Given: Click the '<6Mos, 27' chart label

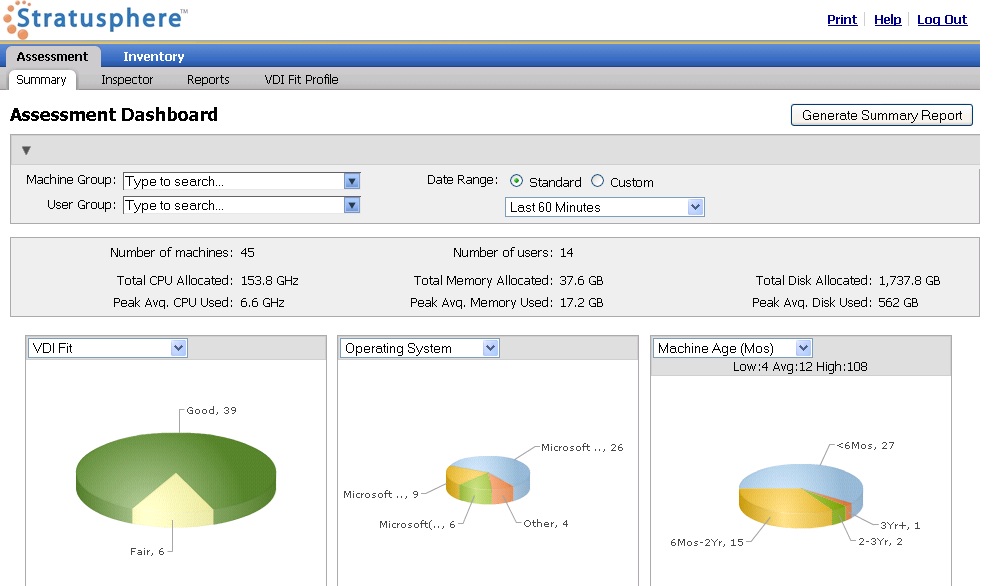Looking at the screenshot, I should 865,446.
